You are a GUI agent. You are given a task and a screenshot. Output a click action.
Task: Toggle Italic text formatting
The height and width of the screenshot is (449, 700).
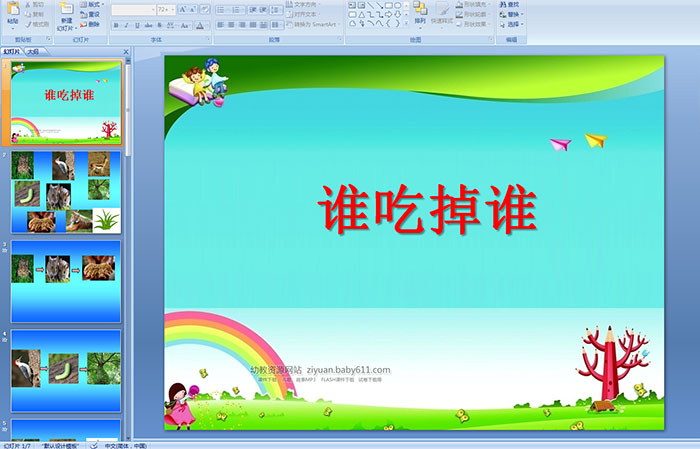coord(125,25)
